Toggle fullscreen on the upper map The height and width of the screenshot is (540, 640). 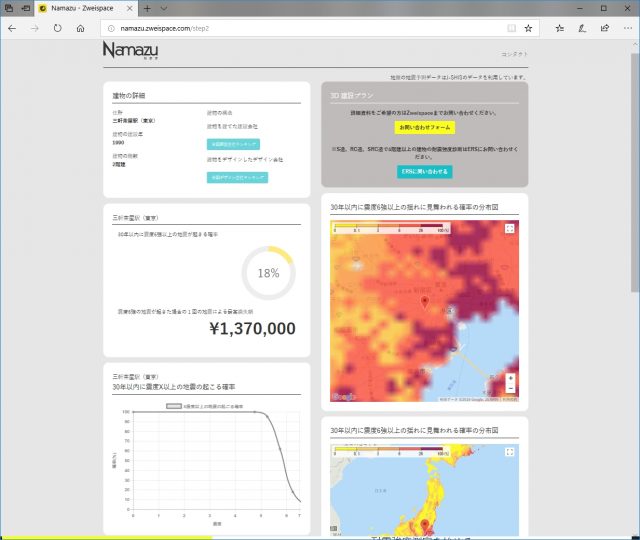tap(510, 229)
